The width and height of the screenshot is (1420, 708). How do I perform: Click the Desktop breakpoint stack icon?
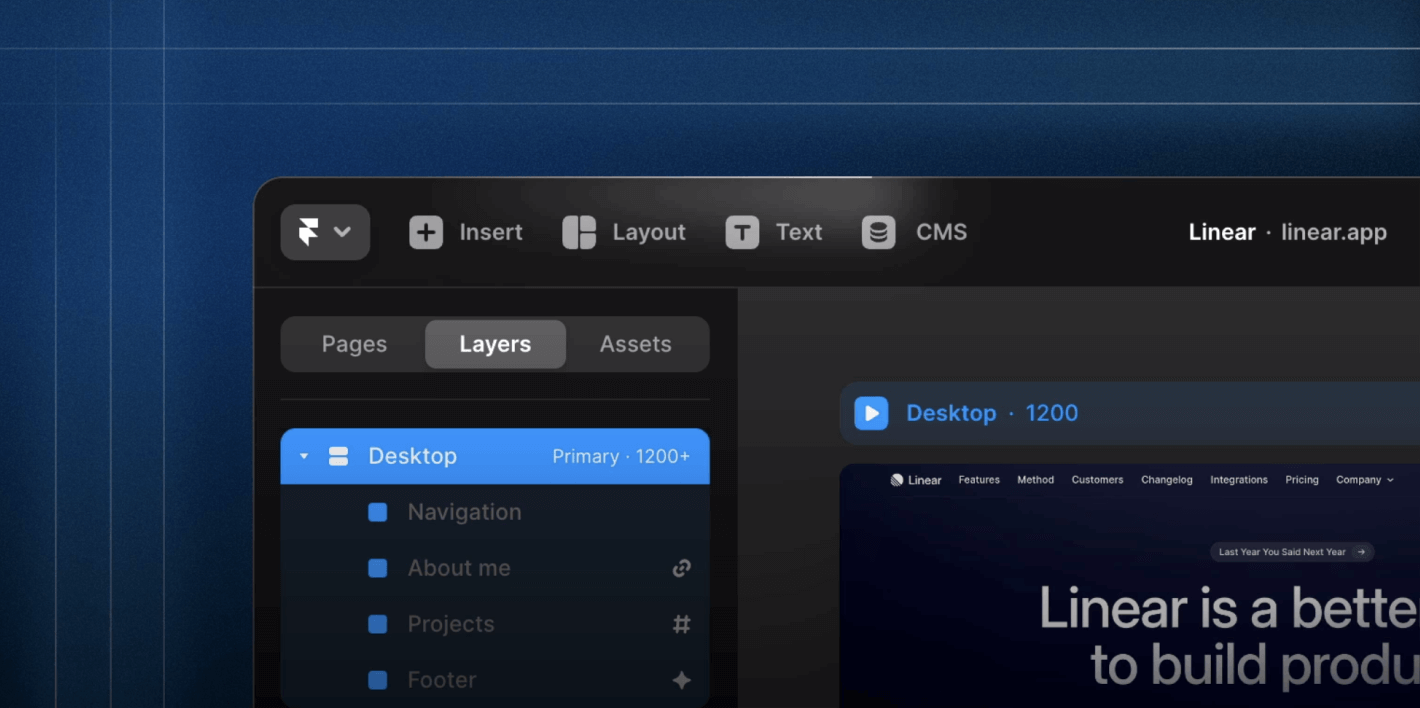[x=338, y=456]
